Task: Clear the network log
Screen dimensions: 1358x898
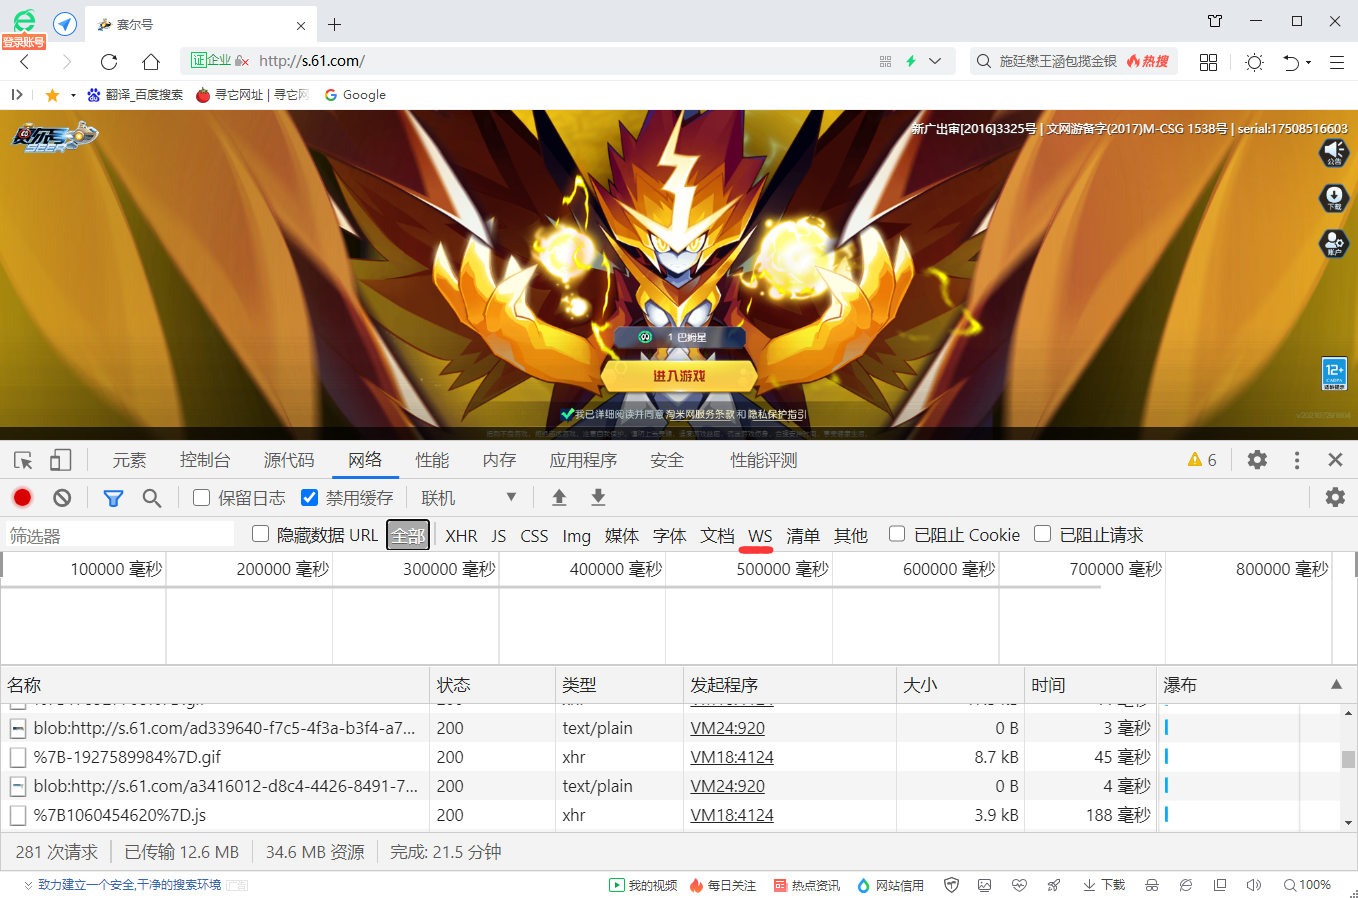Action: tap(62, 497)
